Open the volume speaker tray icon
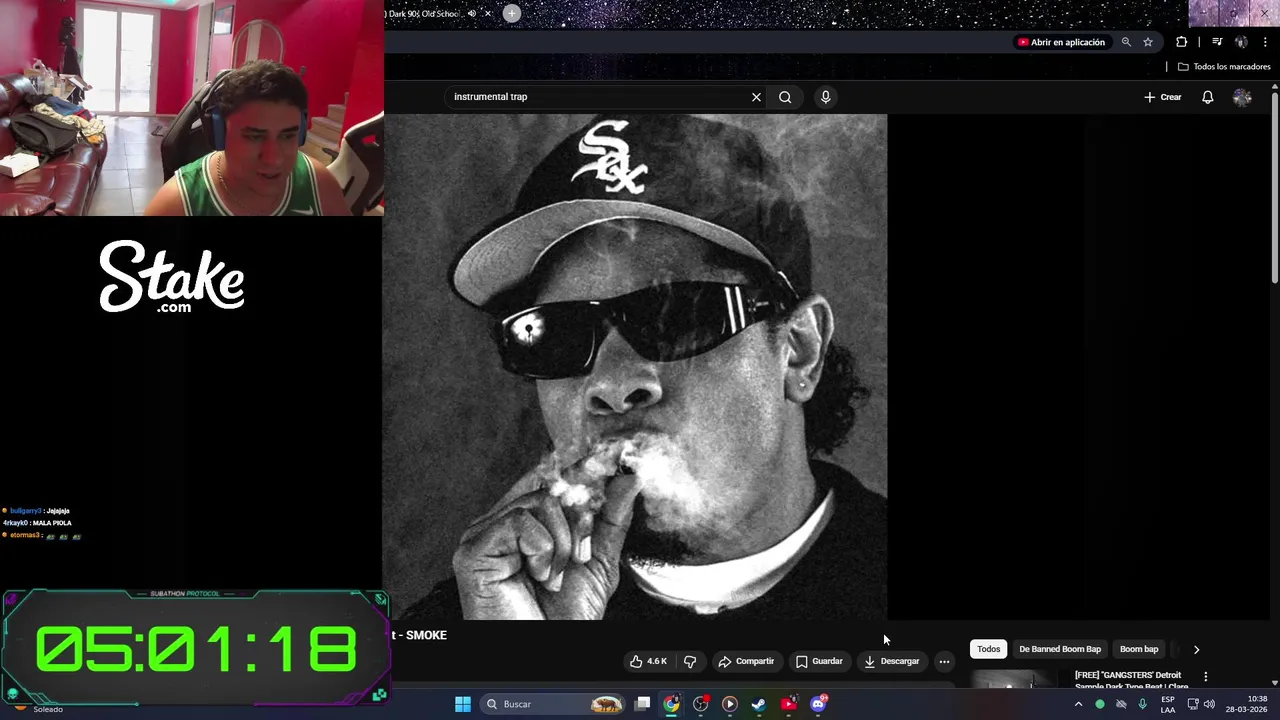The image size is (1280, 720). [x=1209, y=704]
